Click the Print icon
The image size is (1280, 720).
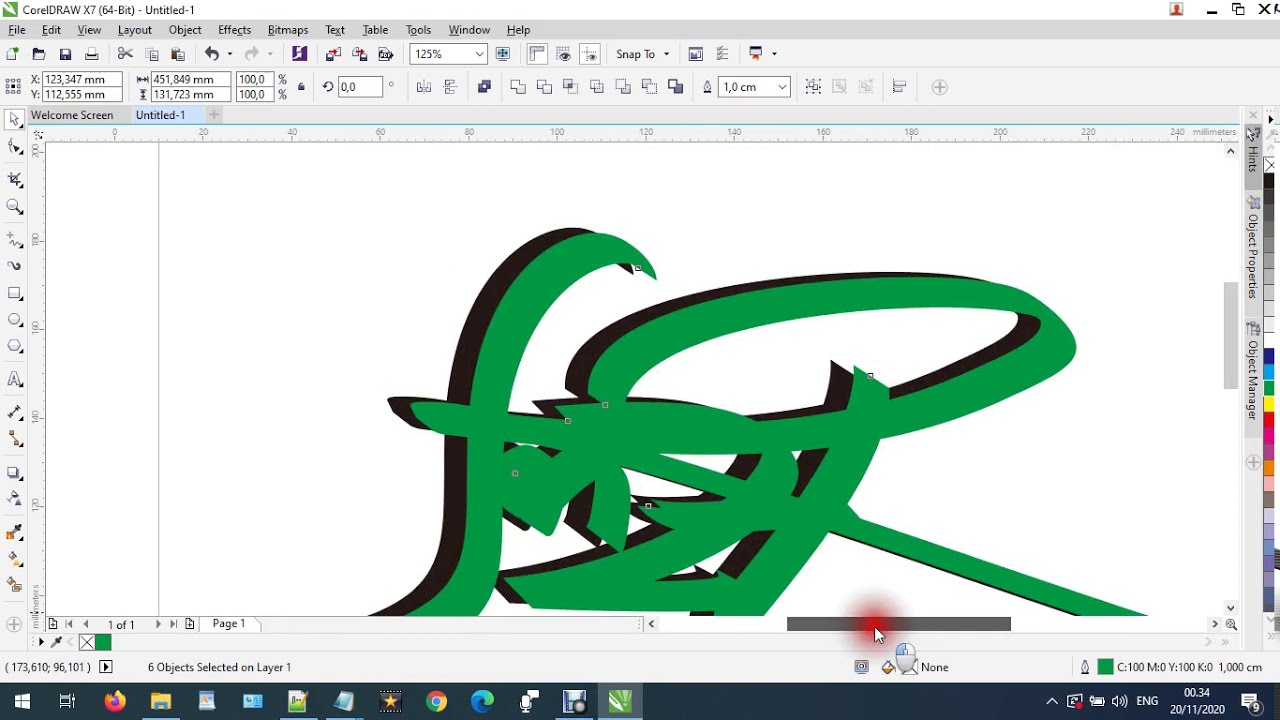coord(91,54)
